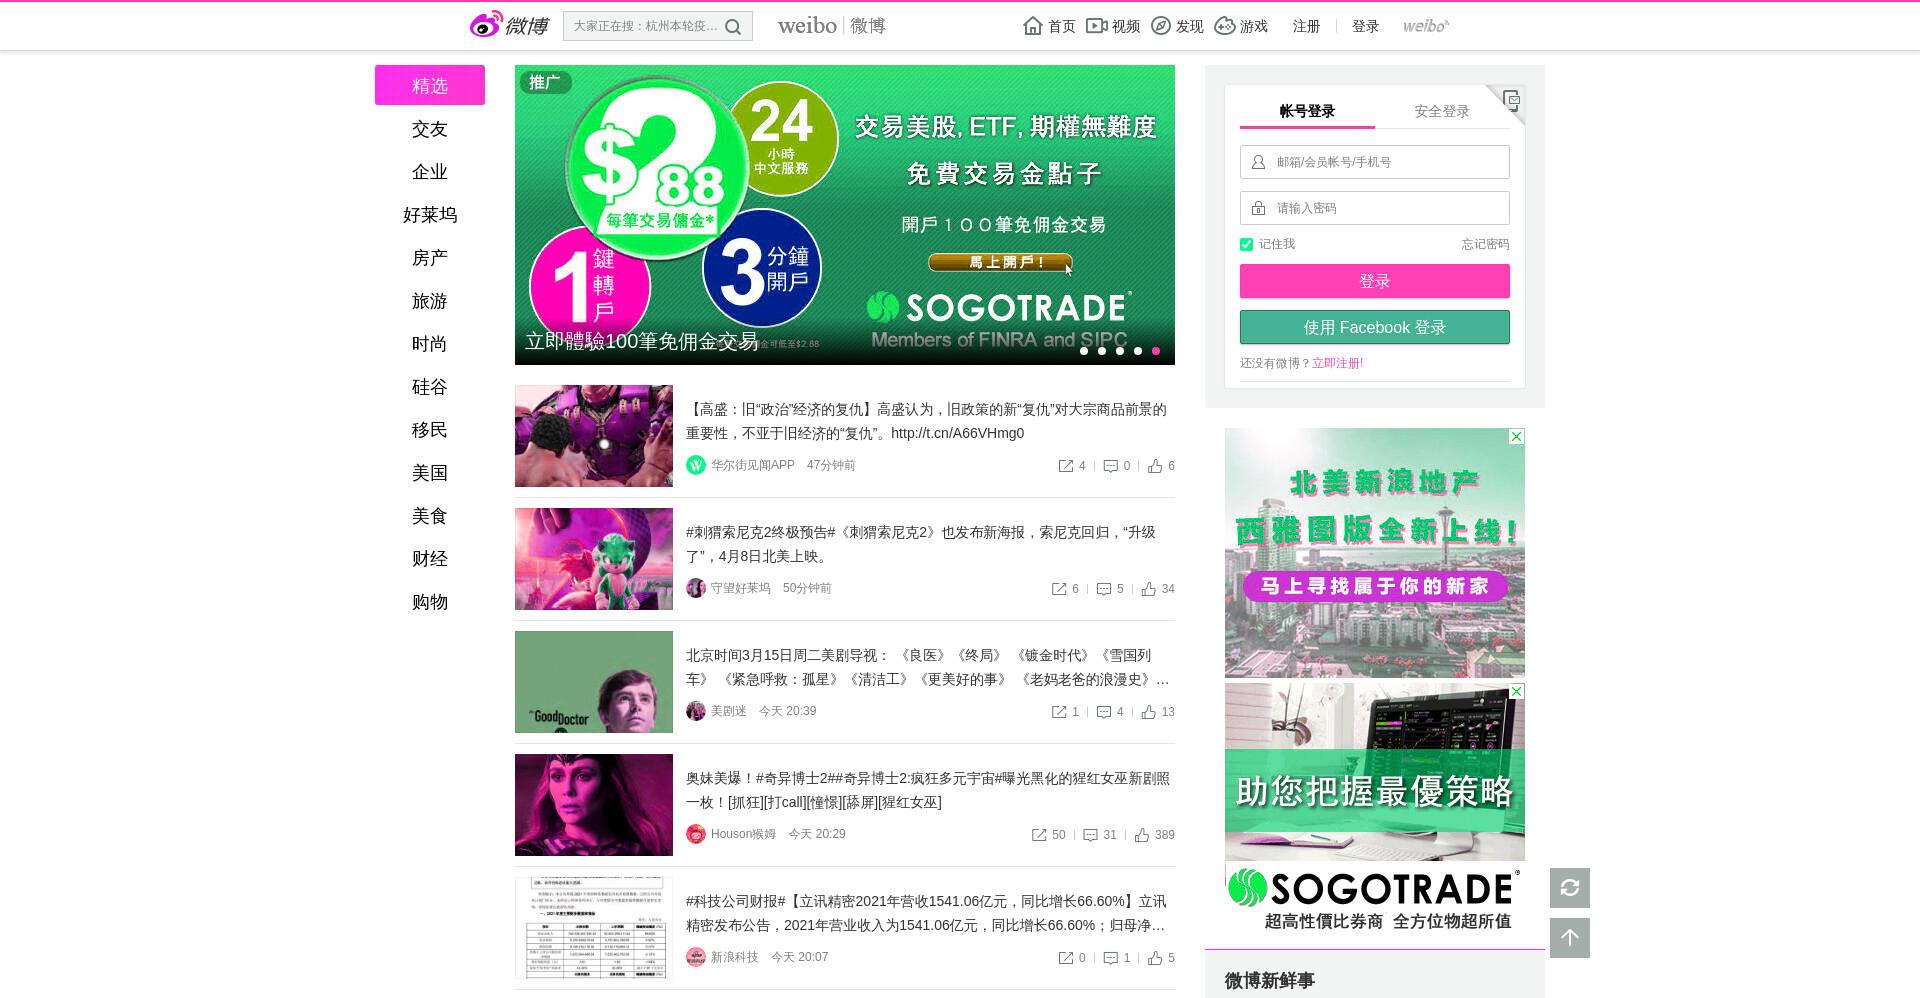This screenshot has width=1920, height=998.
Task: Select the third carousel dot
Action: (x=1120, y=351)
